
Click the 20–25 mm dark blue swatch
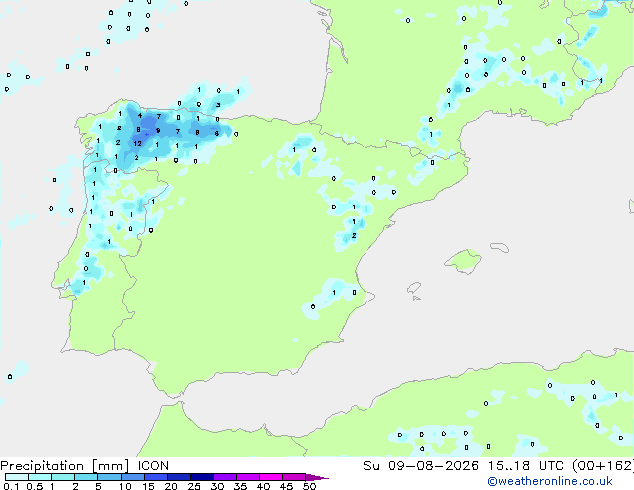tap(178, 477)
